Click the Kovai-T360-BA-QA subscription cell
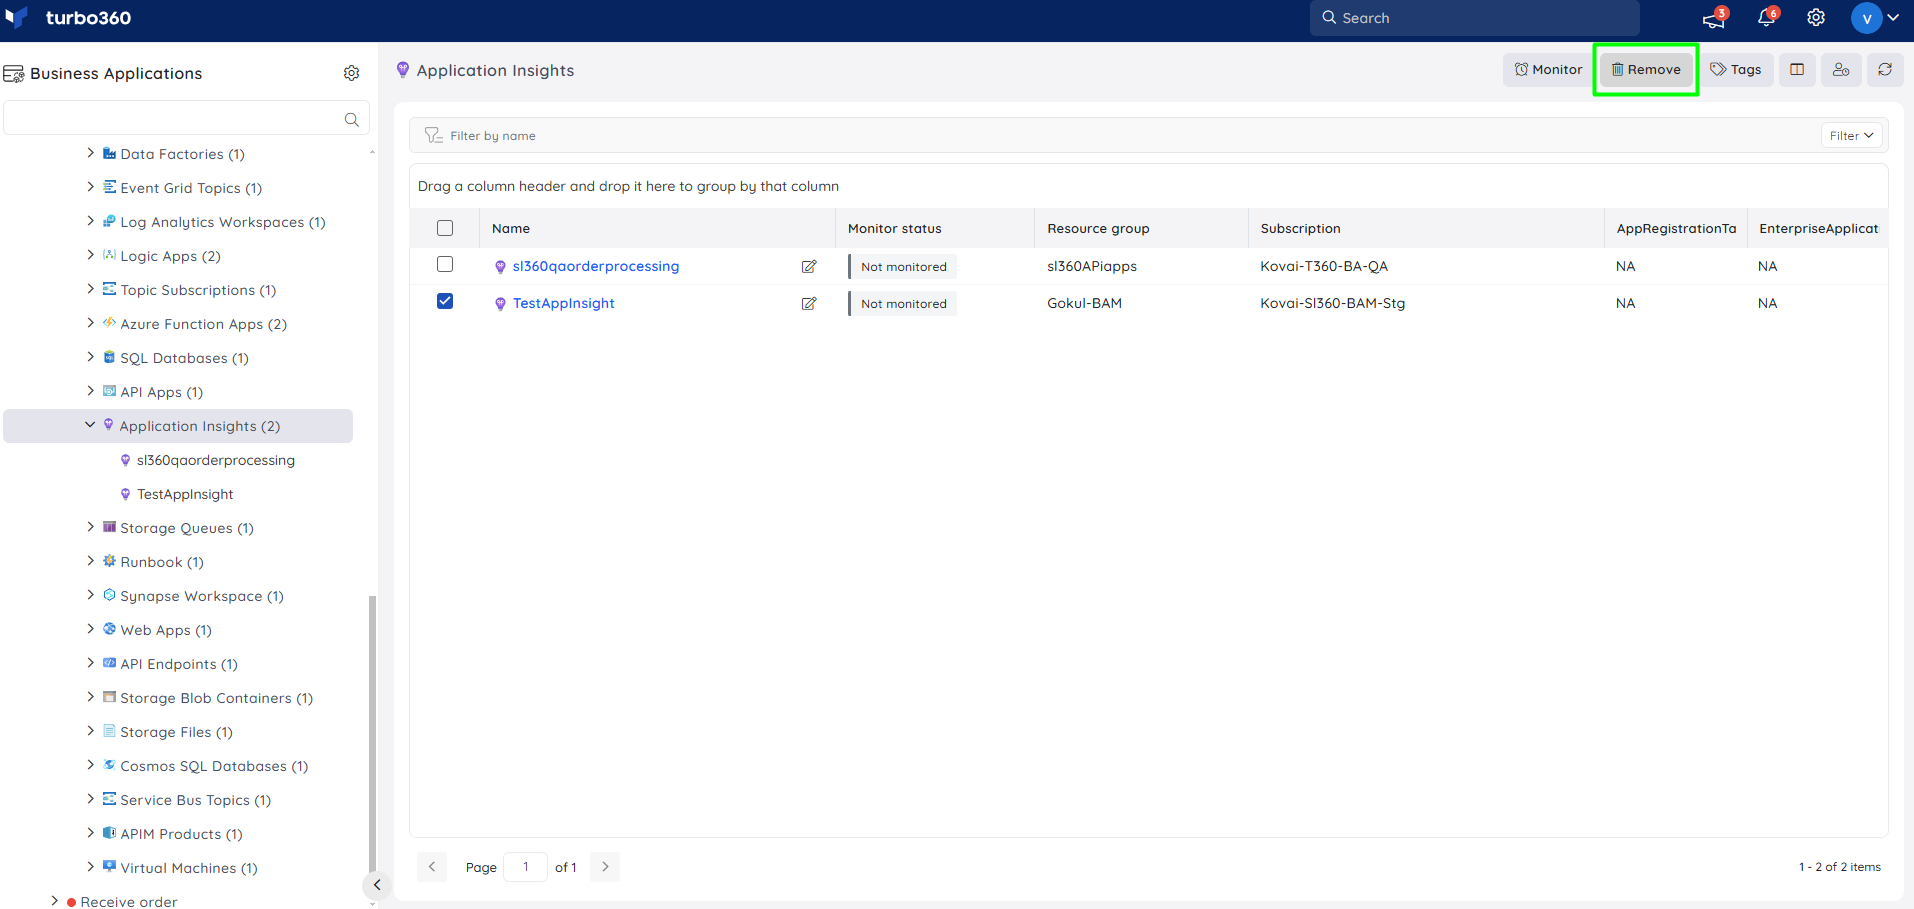The height and width of the screenshot is (909, 1914). 1324,266
